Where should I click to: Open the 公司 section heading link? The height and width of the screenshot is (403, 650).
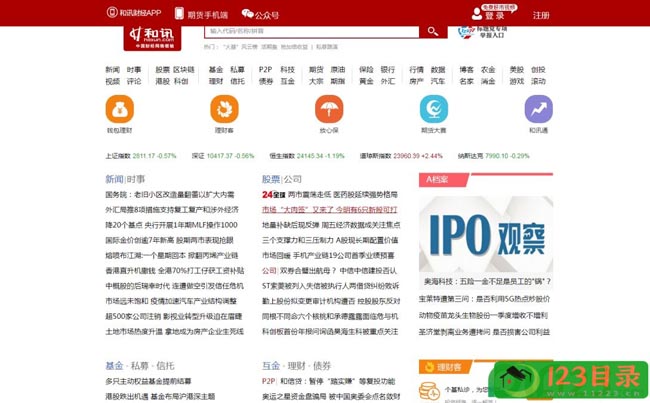click(292, 179)
